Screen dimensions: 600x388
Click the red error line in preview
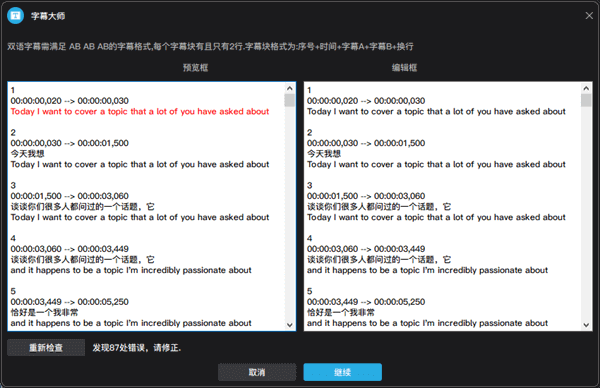pos(140,111)
